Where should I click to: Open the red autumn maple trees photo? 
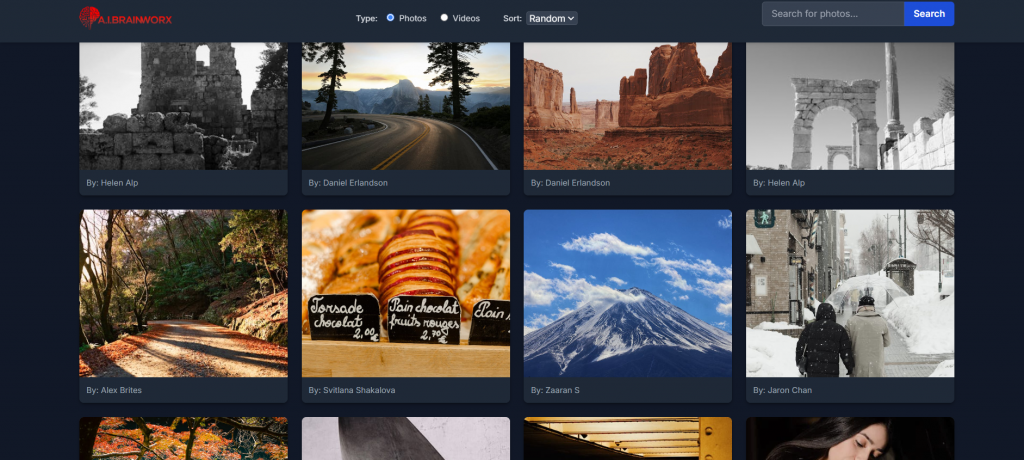[183, 439]
